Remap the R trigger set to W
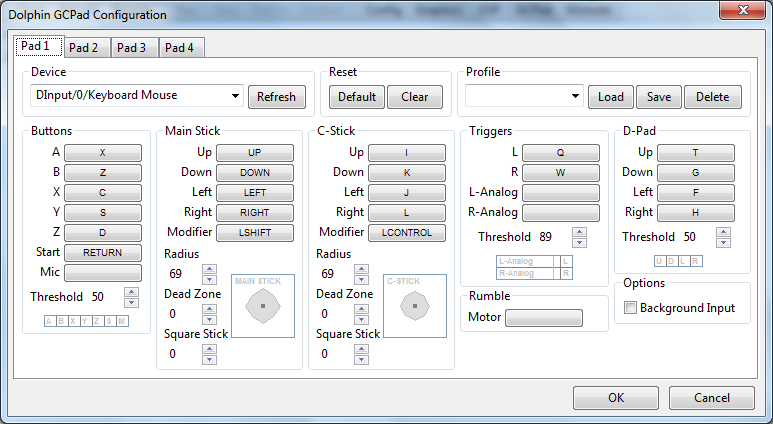The height and width of the screenshot is (424, 773). coord(561,173)
